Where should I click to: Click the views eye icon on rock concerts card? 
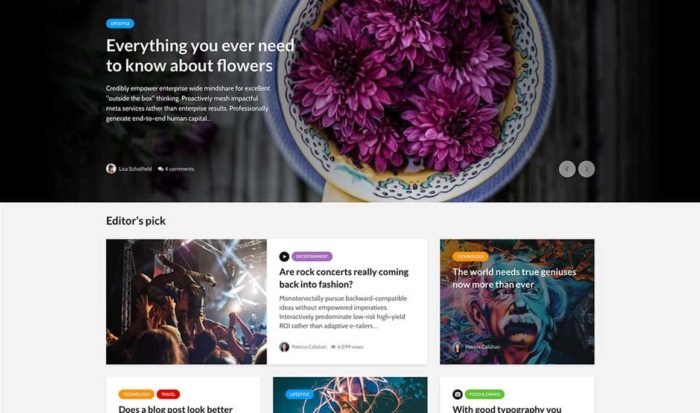click(333, 347)
